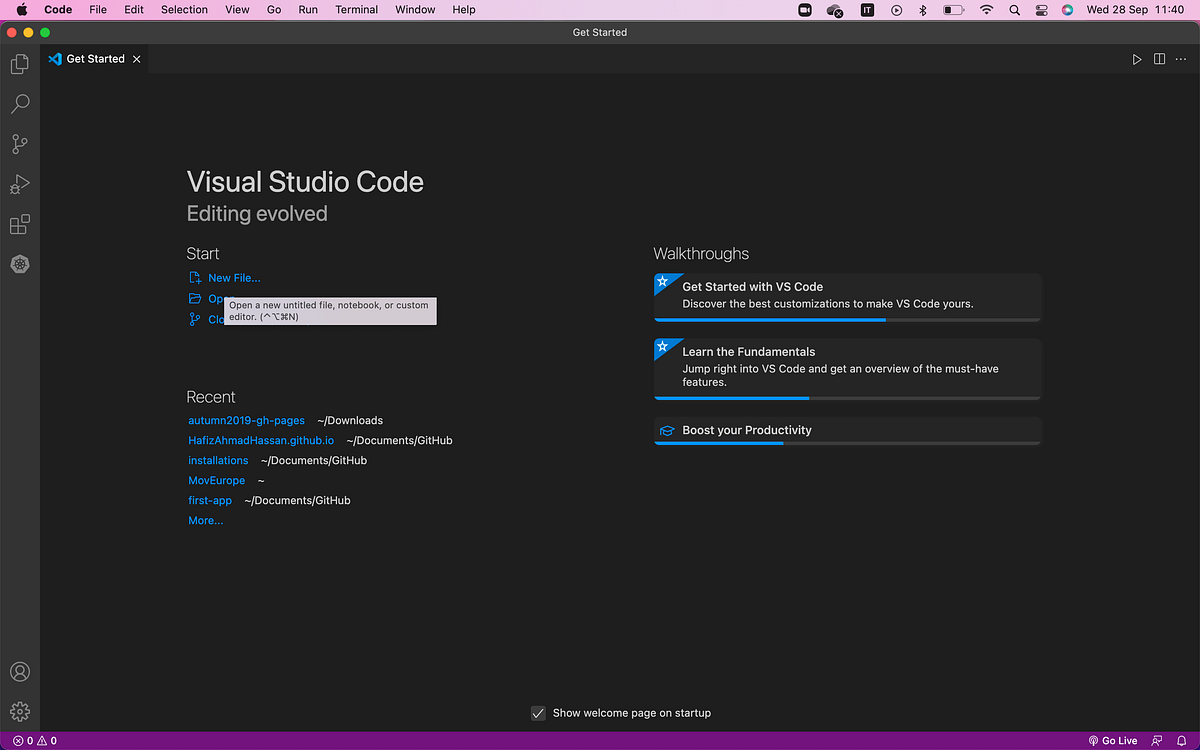Screen dimensions: 1200x750
Task: Open the Source Control panel
Action: click(20, 143)
